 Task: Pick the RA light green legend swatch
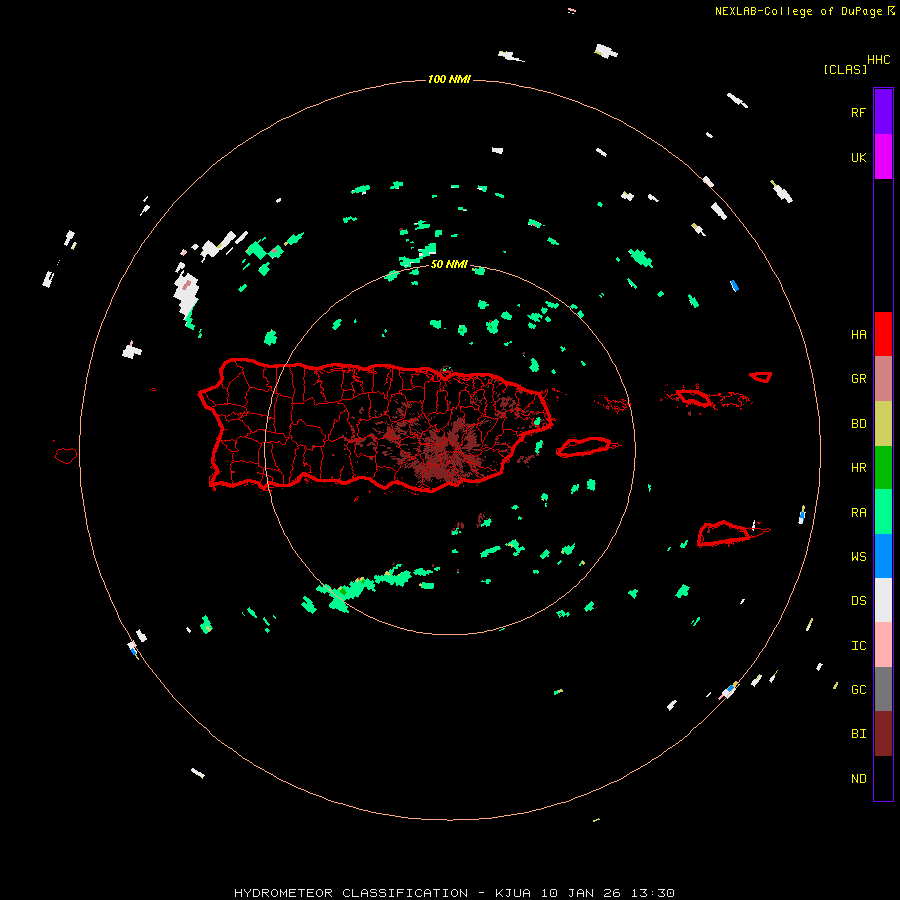[883, 512]
